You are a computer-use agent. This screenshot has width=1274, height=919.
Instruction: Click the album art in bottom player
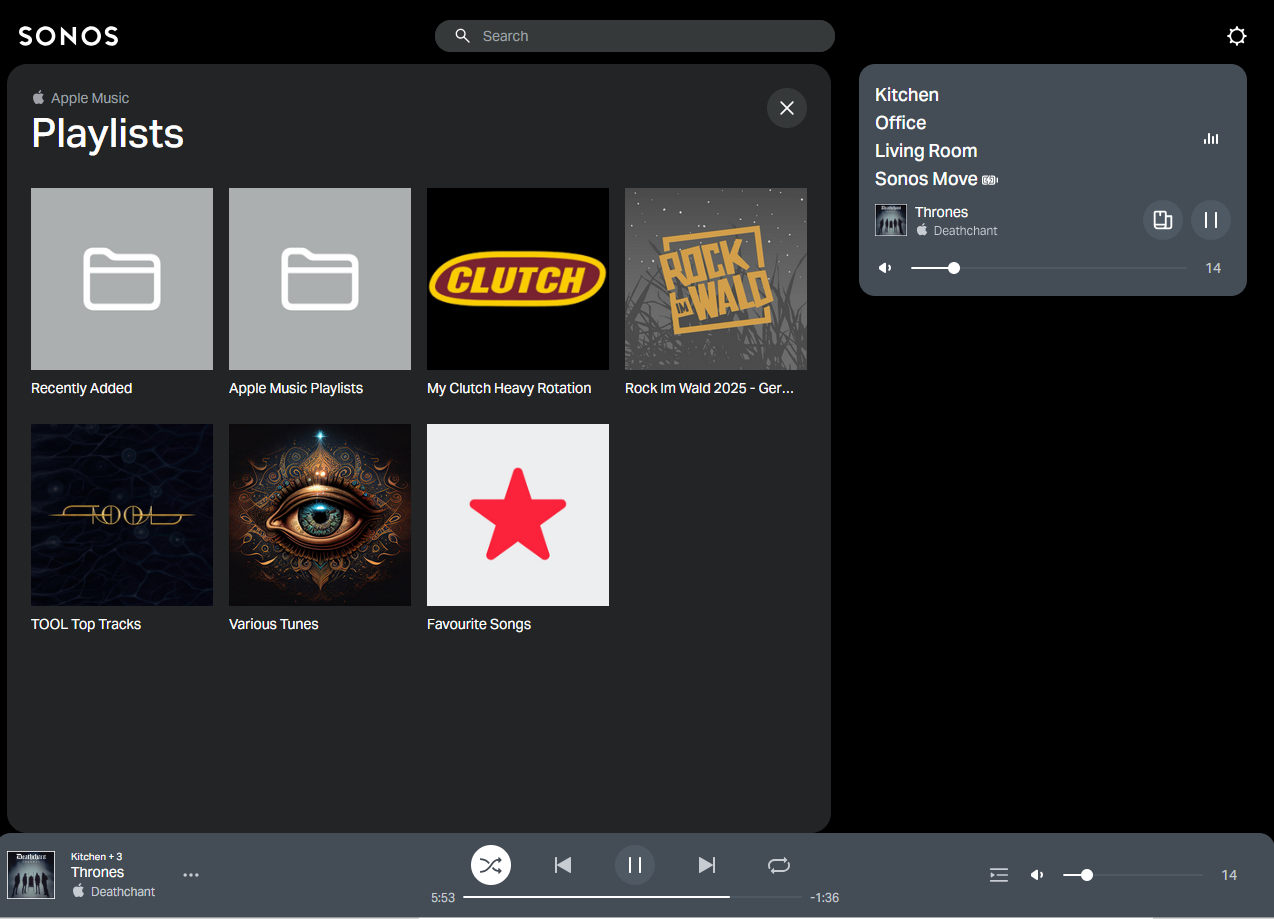click(31, 875)
